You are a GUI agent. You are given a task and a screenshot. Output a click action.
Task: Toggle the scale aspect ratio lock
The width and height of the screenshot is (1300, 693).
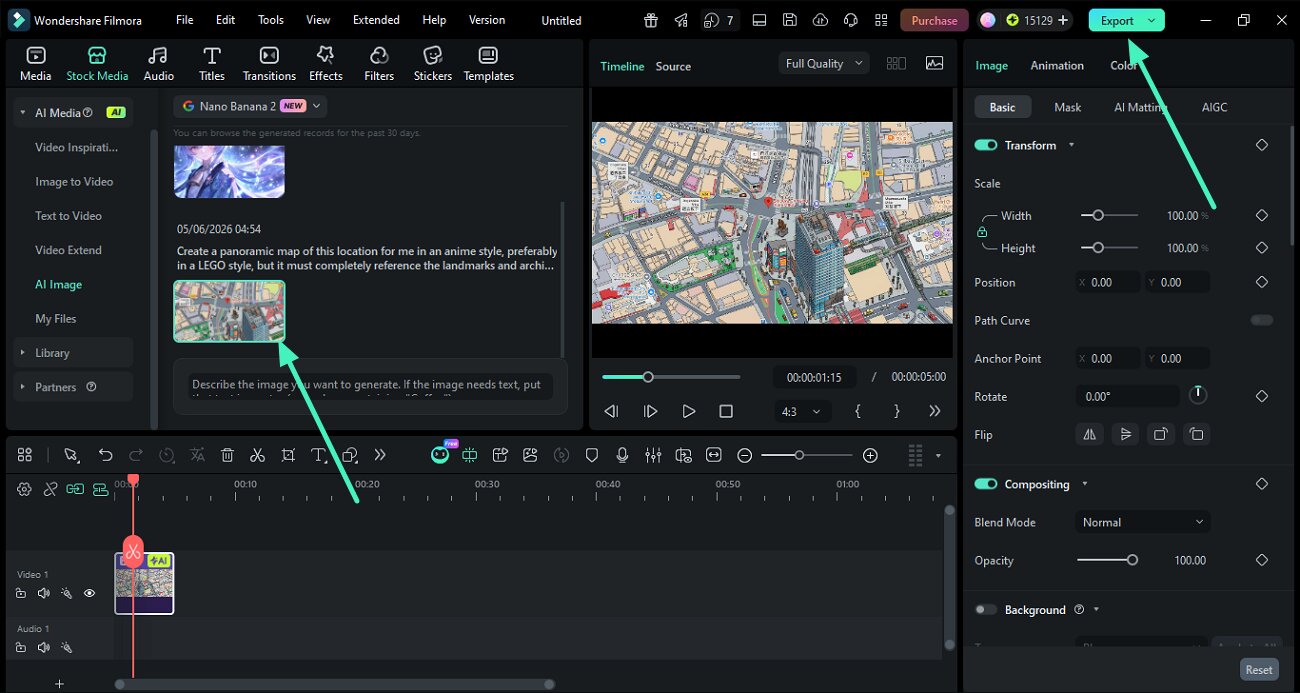click(982, 232)
